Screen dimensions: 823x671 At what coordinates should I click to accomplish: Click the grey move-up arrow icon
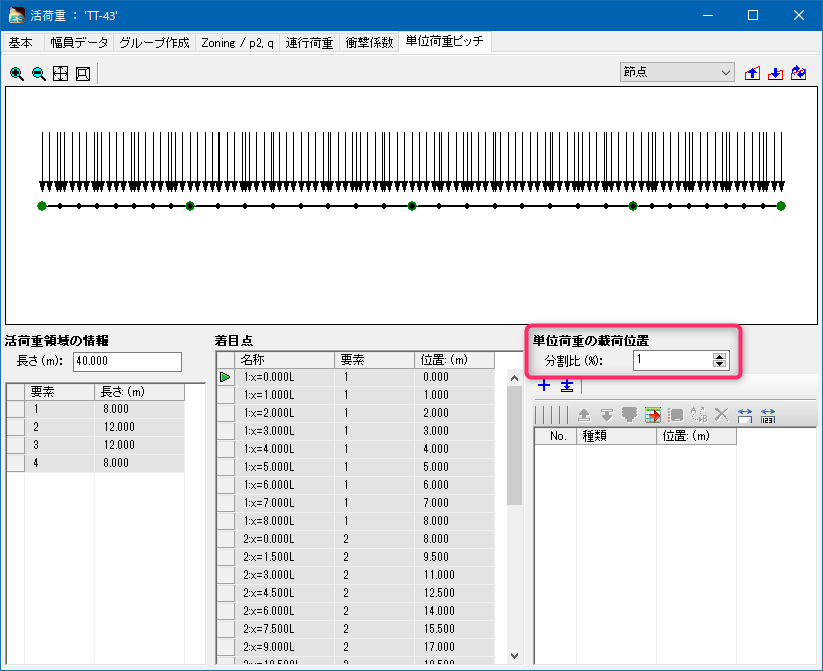[584, 415]
